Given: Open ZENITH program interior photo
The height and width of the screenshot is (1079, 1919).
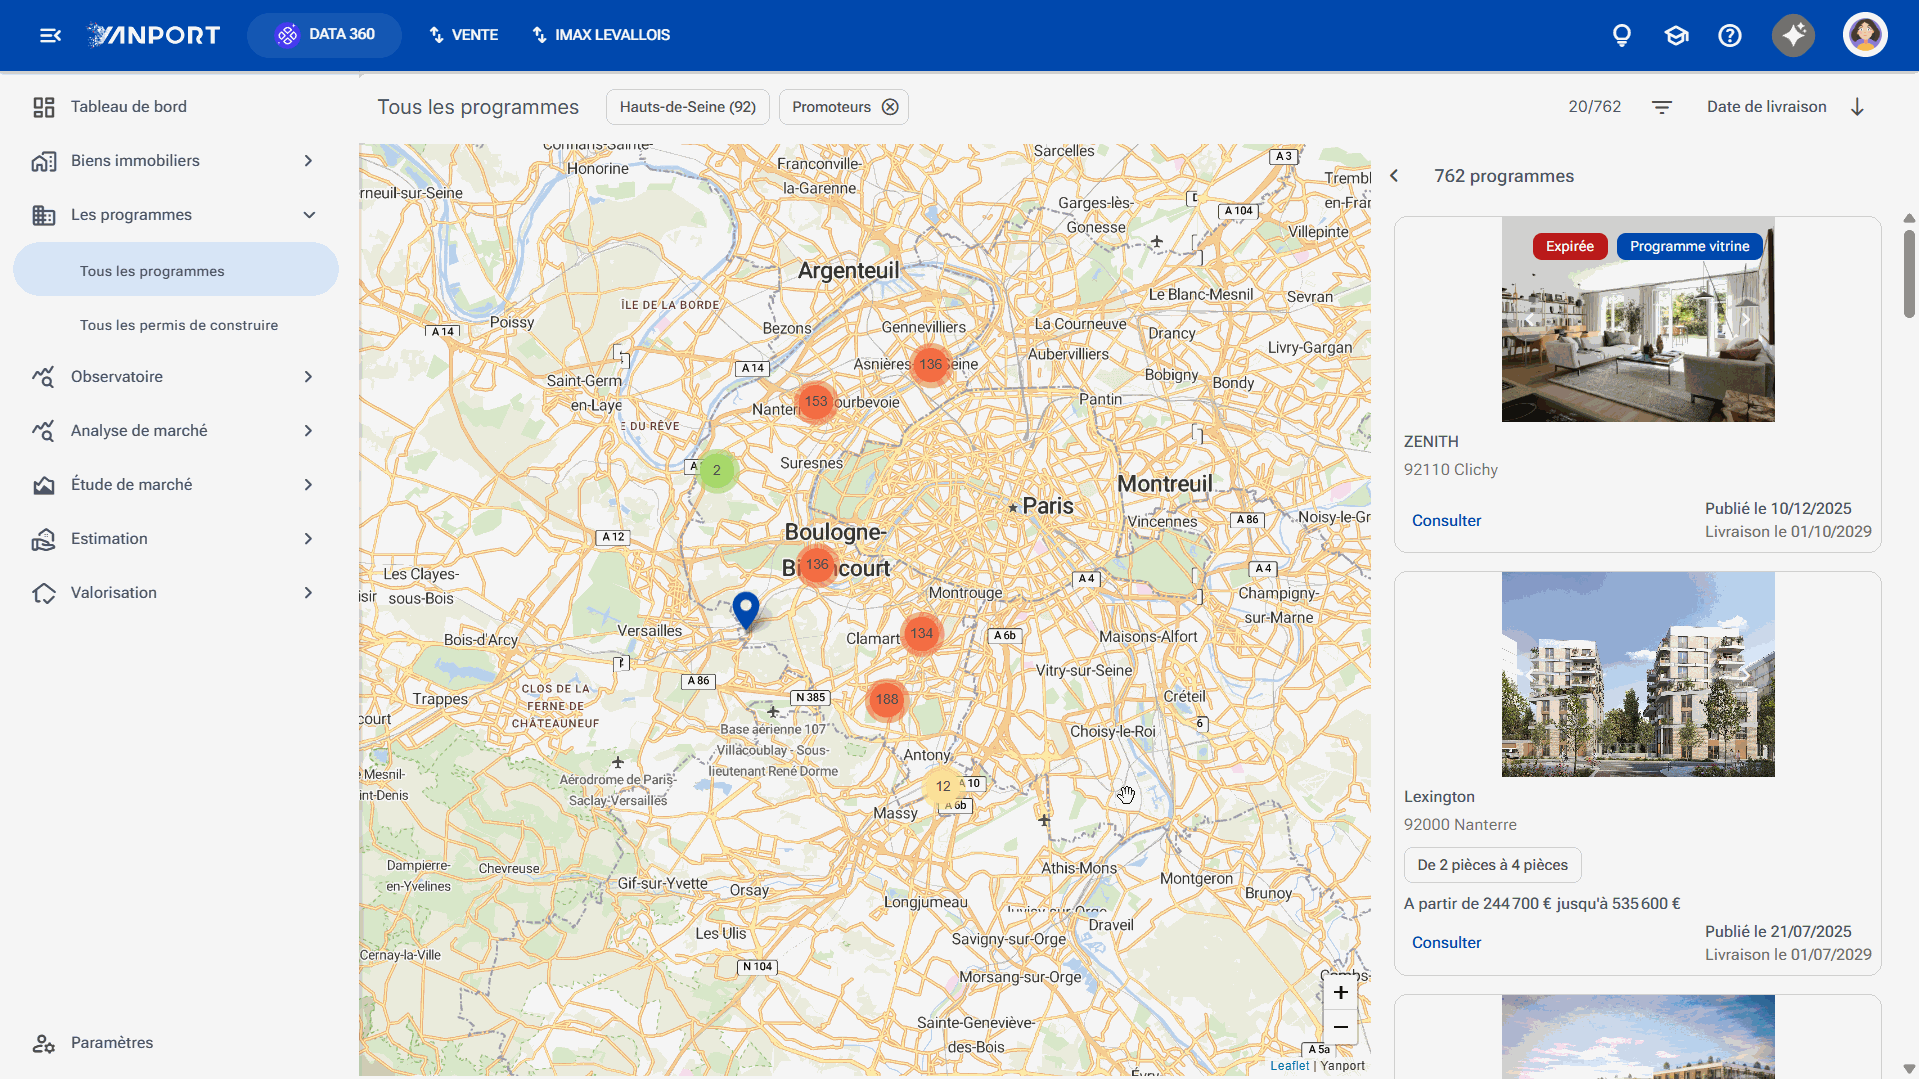Looking at the screenshot, I should [1638, 320].
